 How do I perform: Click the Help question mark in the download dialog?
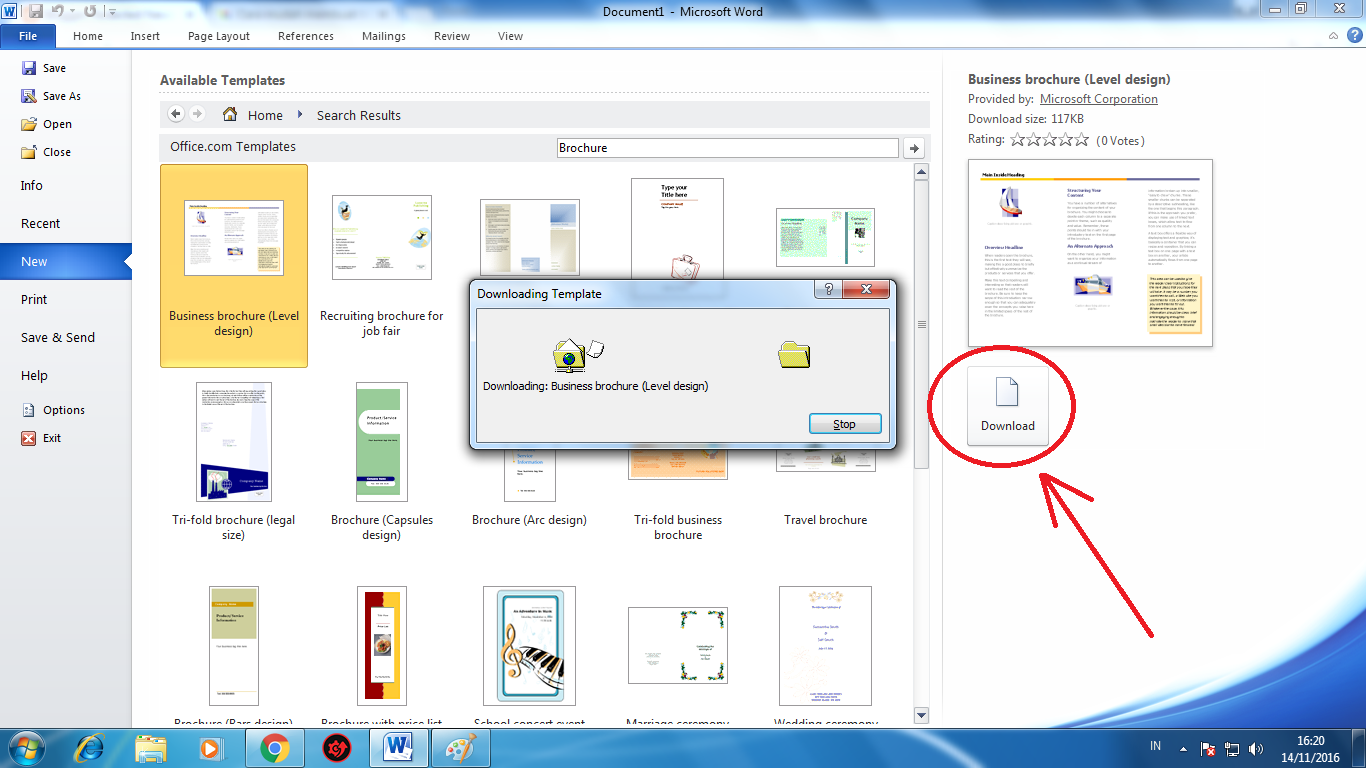(827, 290)
